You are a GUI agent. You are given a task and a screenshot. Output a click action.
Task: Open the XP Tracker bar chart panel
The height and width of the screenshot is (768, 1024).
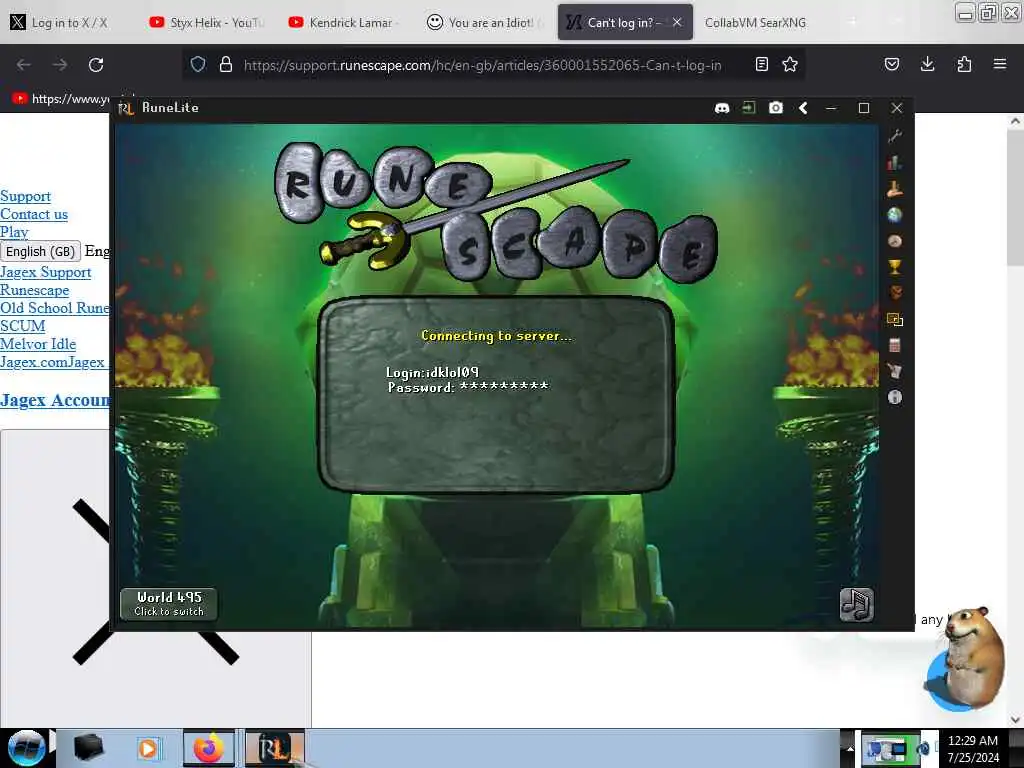tap(895, 163)
